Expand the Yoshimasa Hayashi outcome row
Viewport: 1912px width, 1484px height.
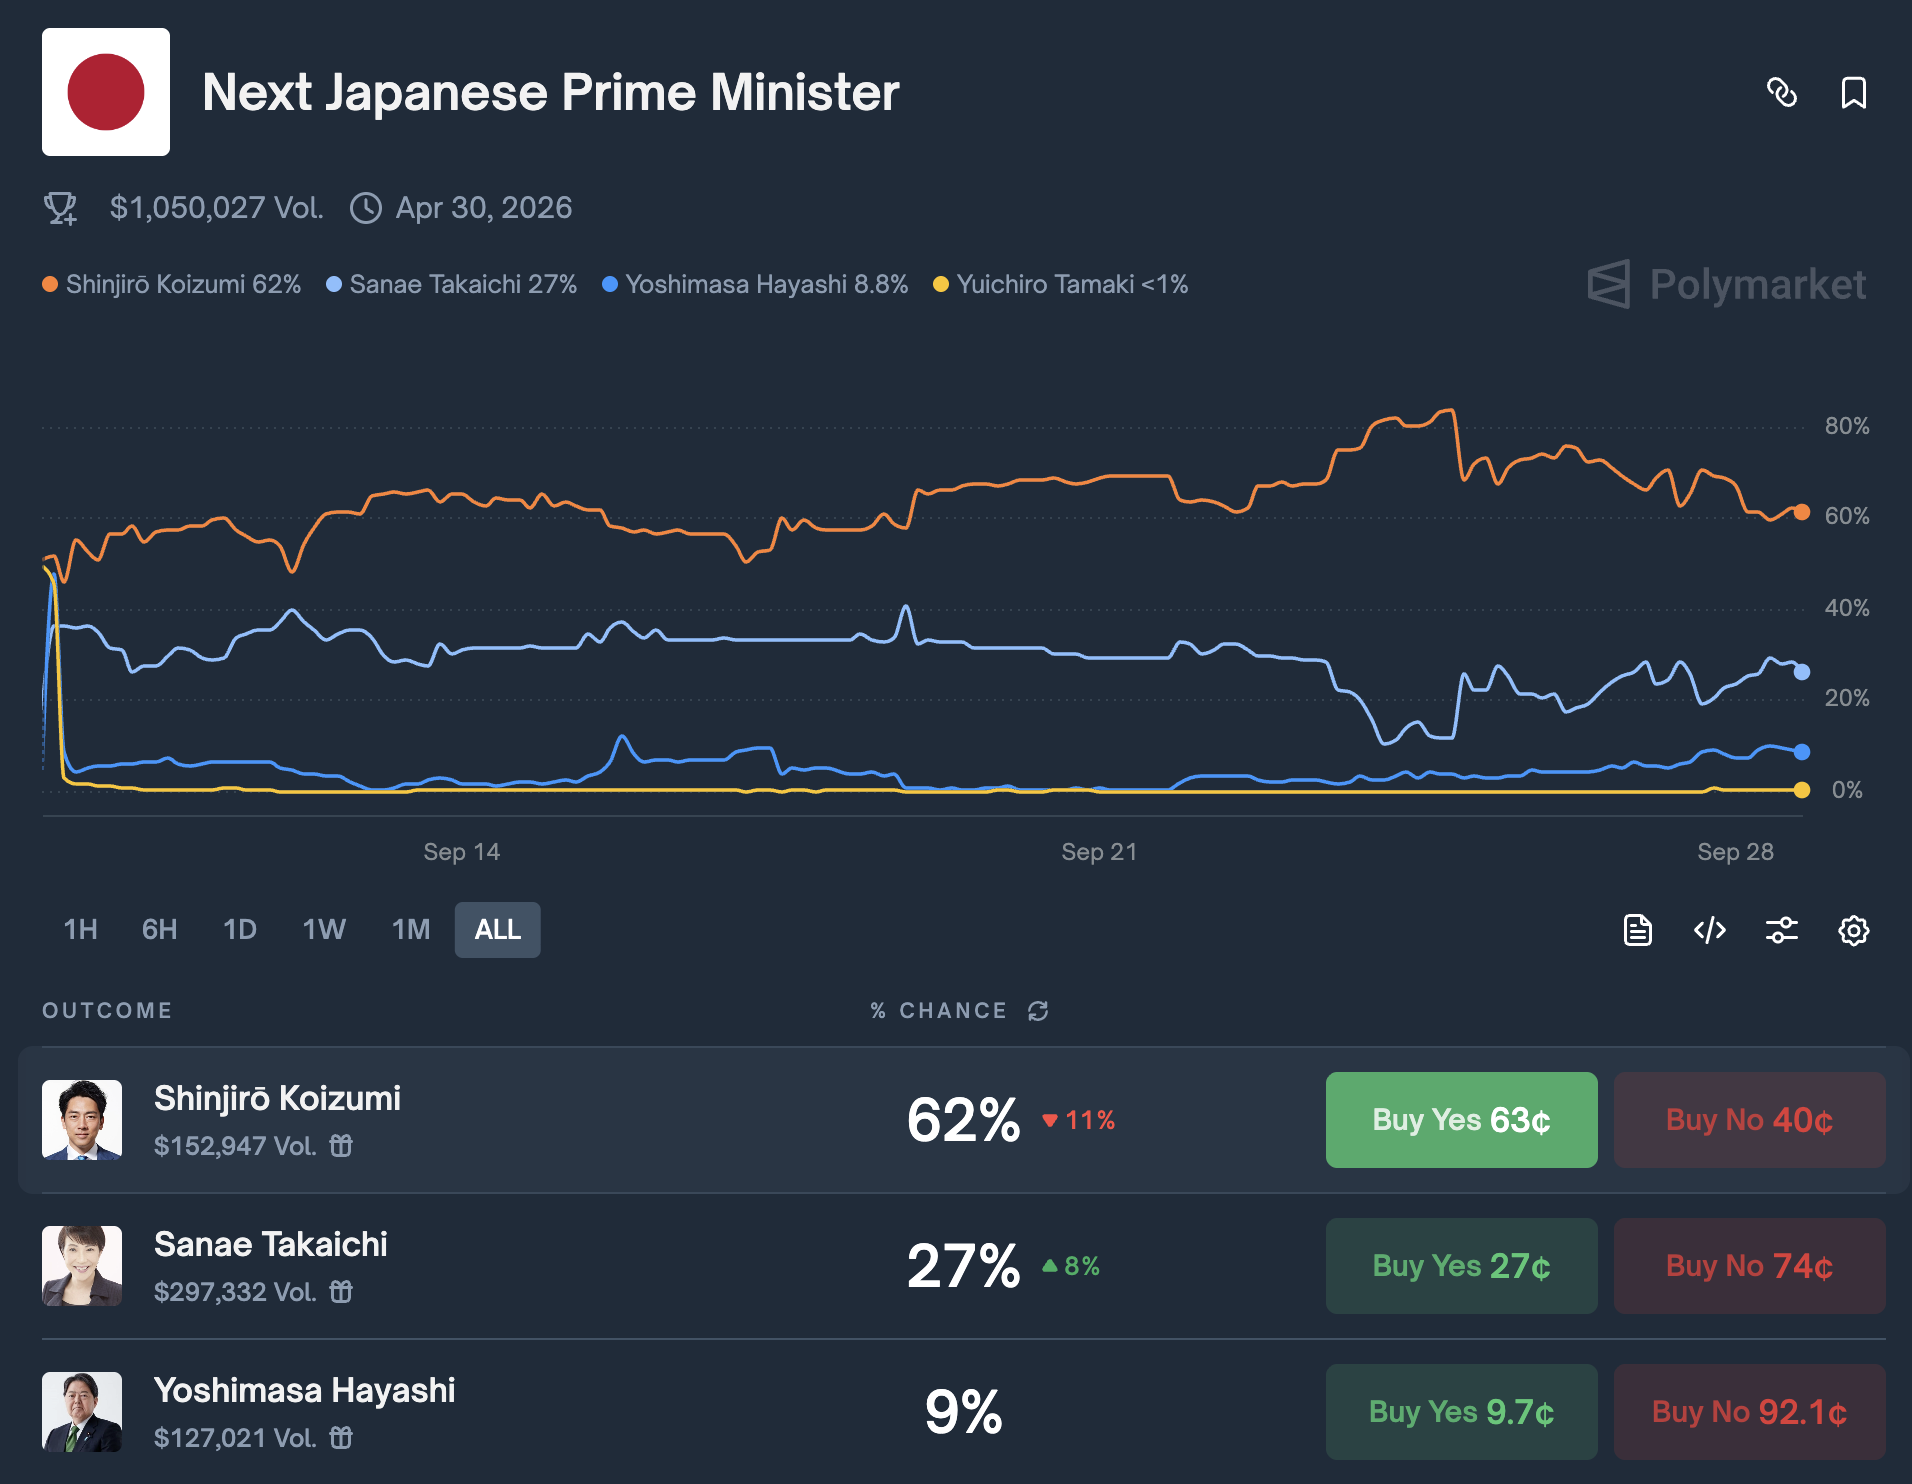pyautogui.click(x=600, y=1412)
